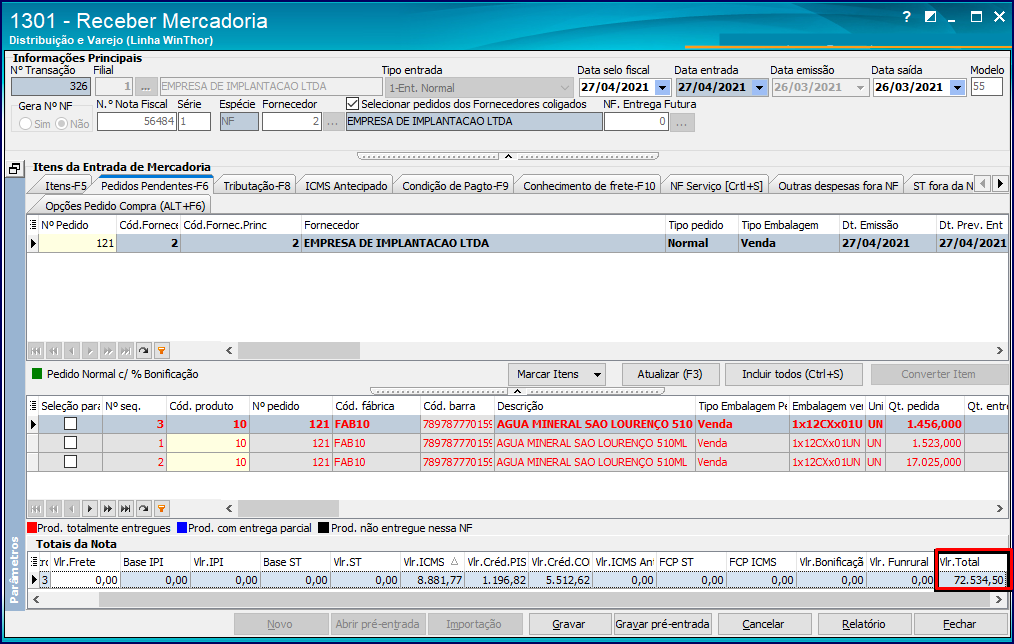Click last-record button in pending orders navigator

click(x=125, y=351)
